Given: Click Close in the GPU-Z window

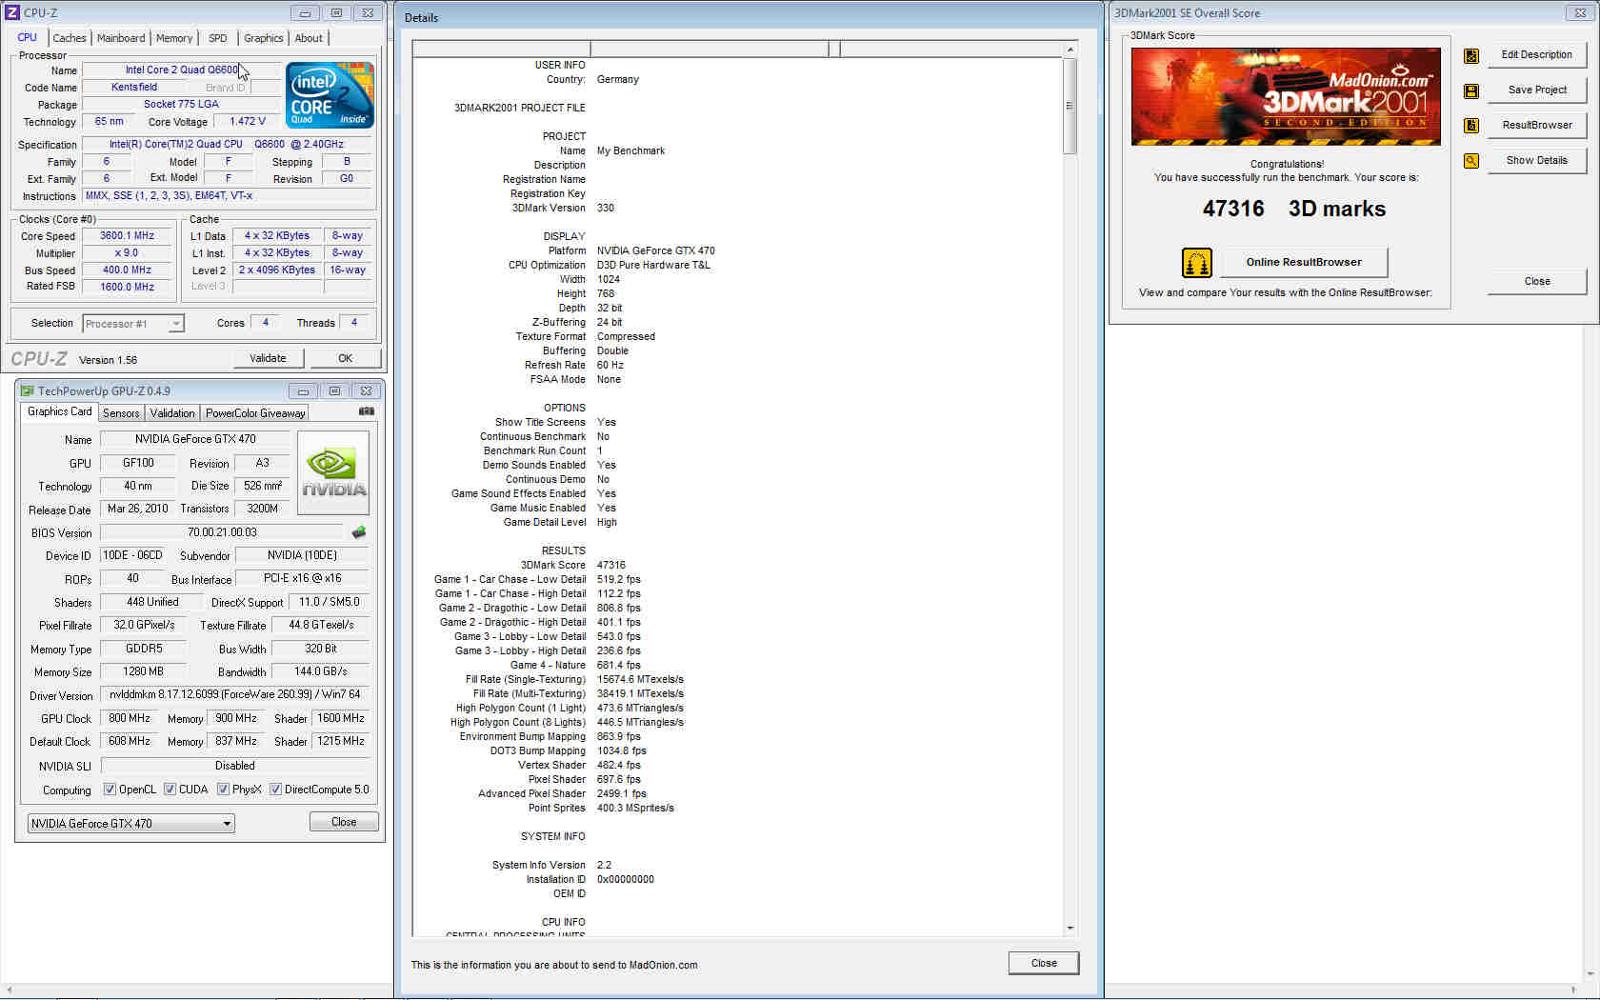Looking at the screenshot, I should point(344,822).
